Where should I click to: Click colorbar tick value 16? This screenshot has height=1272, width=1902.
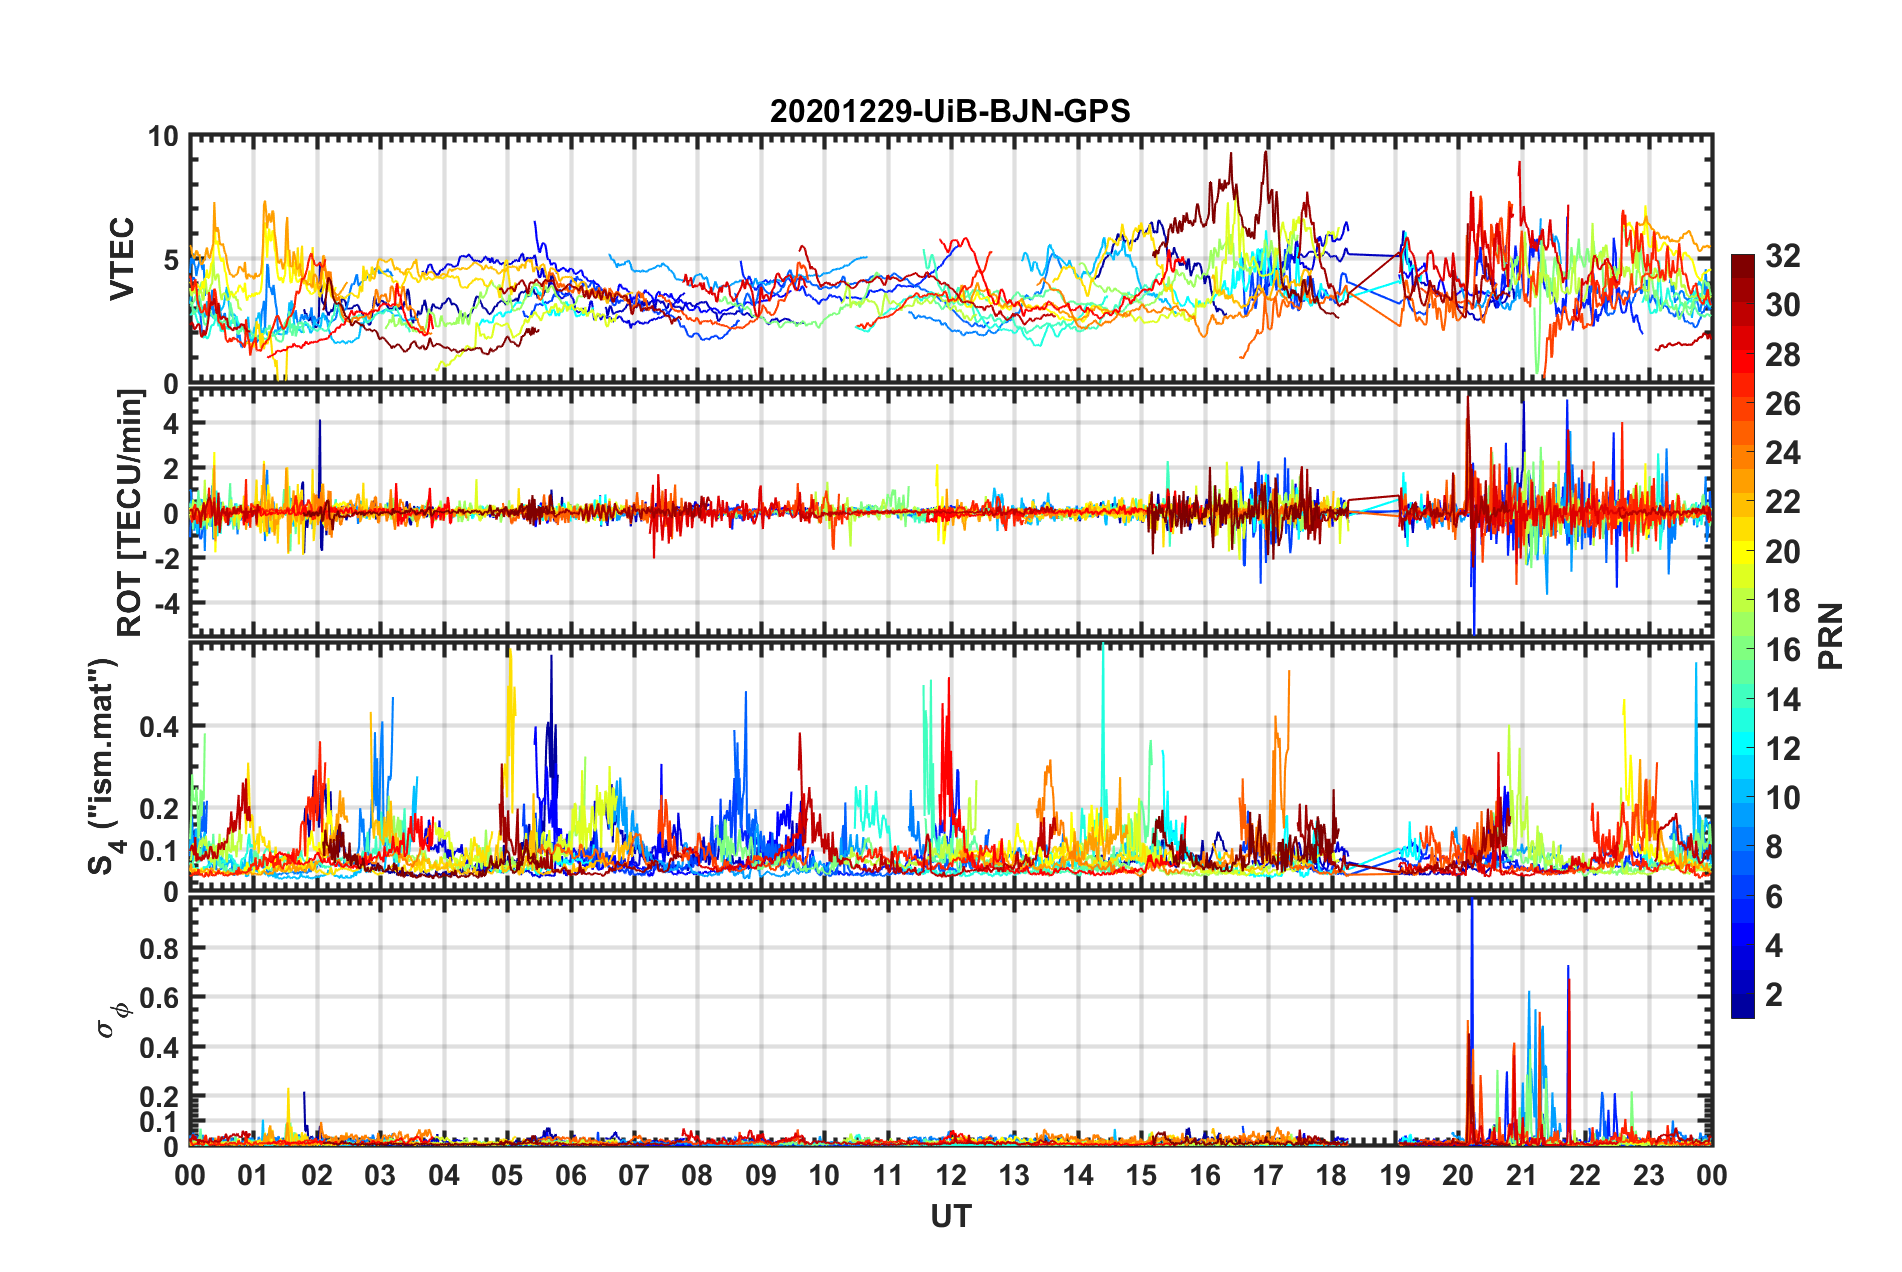coord(1783,650)
